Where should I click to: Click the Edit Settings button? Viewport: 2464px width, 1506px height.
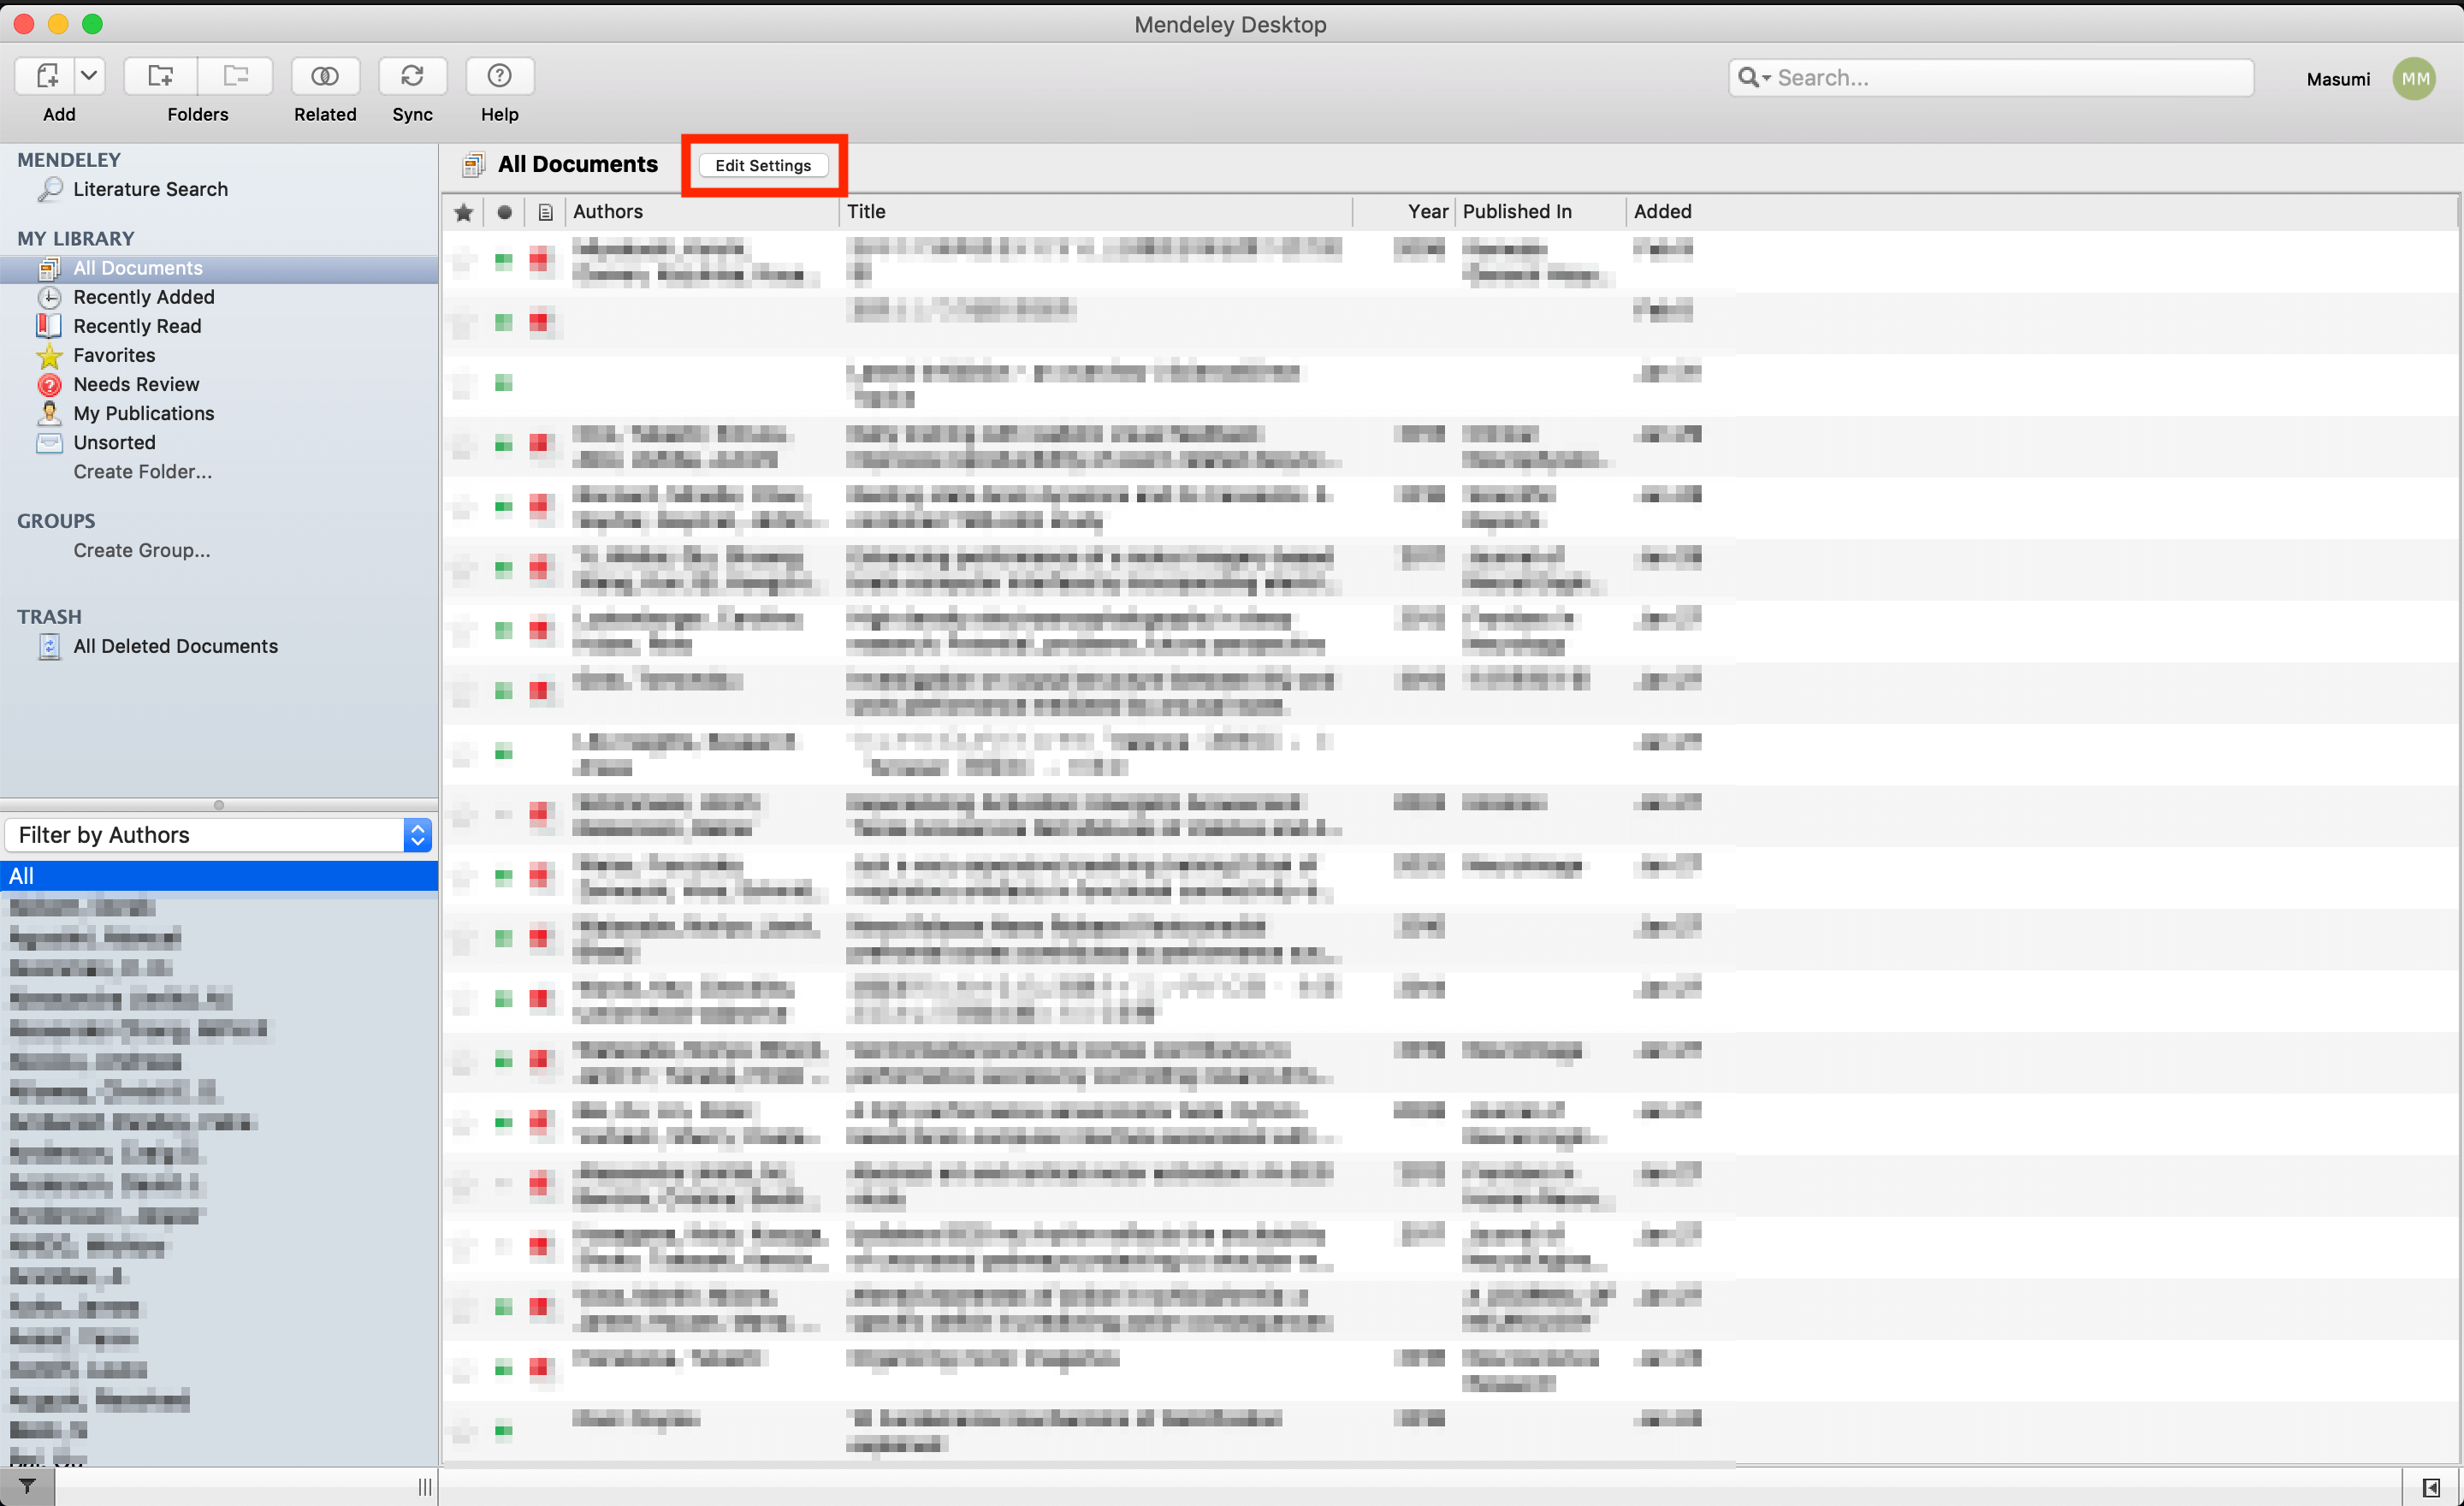(x=762, y=163)
